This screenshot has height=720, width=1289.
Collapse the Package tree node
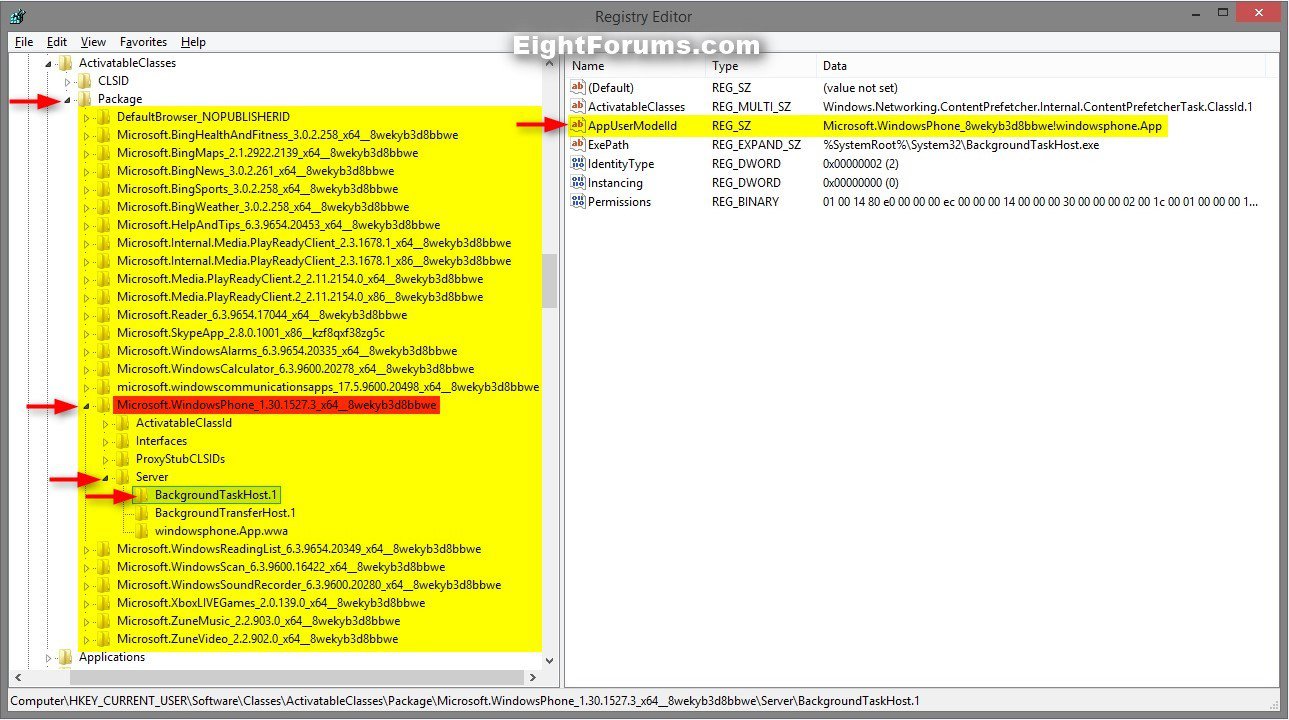[68, 99]
